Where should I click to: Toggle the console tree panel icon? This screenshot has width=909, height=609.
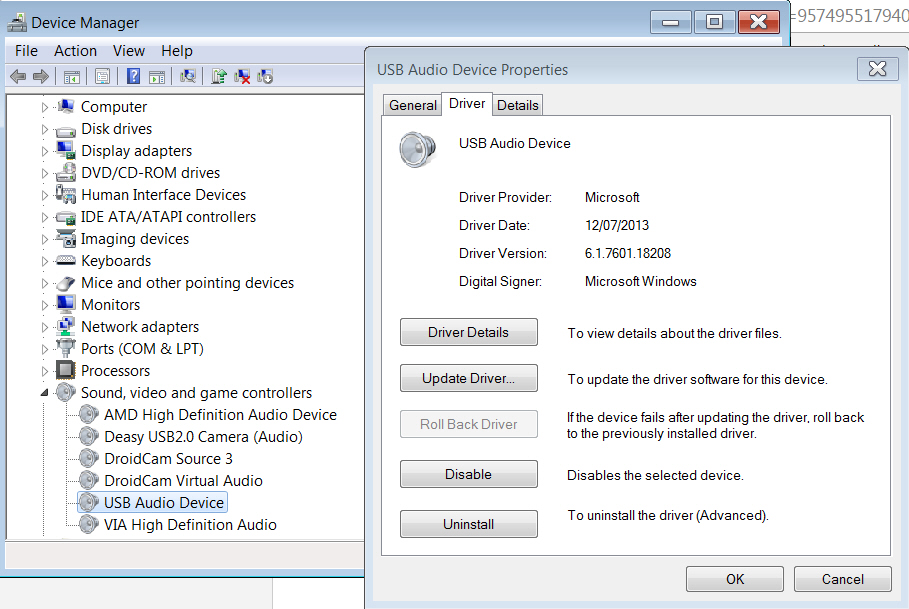(71, 76)
